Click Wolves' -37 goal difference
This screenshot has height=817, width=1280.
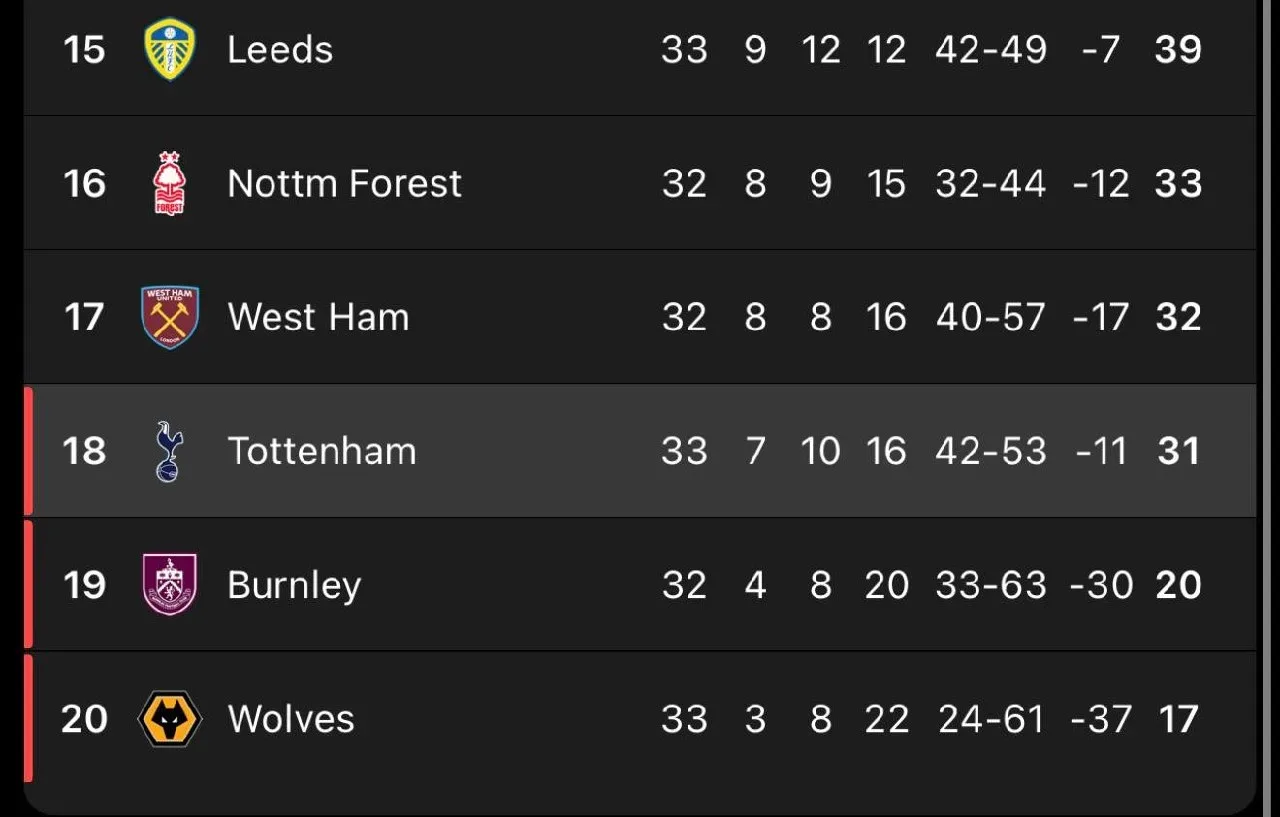pos(1101,719)
